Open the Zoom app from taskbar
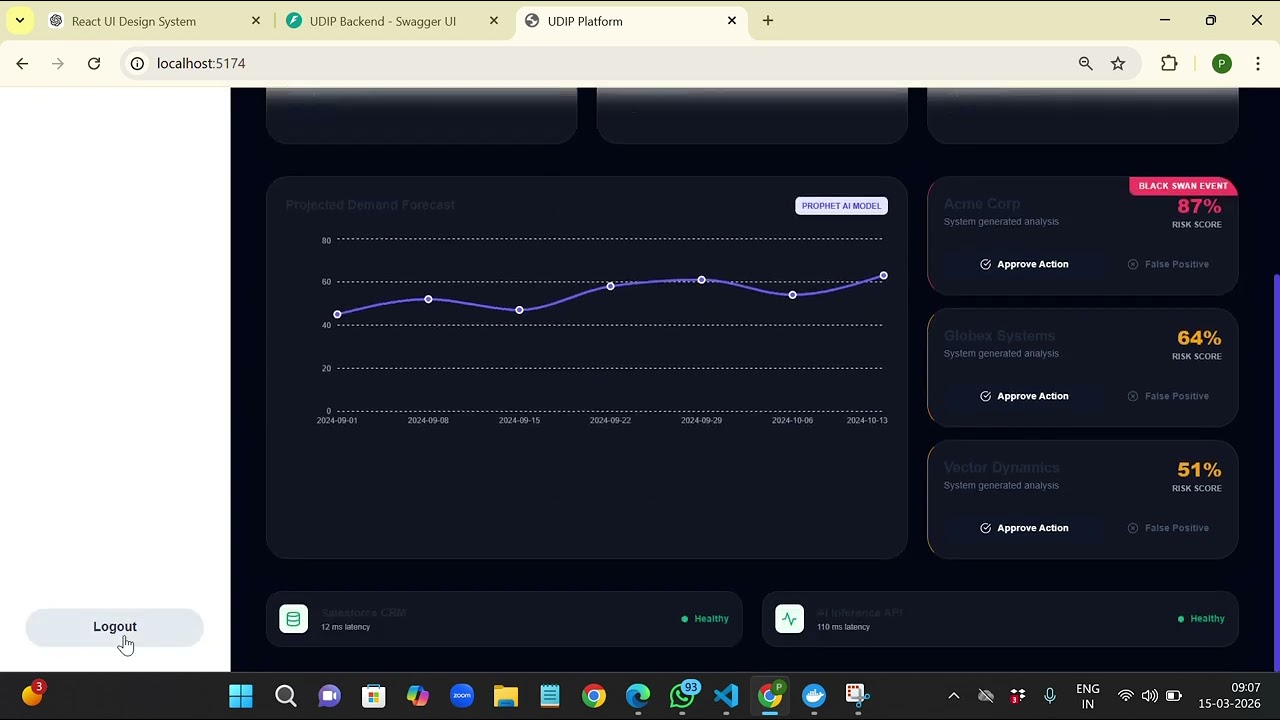 coord(461,696)
